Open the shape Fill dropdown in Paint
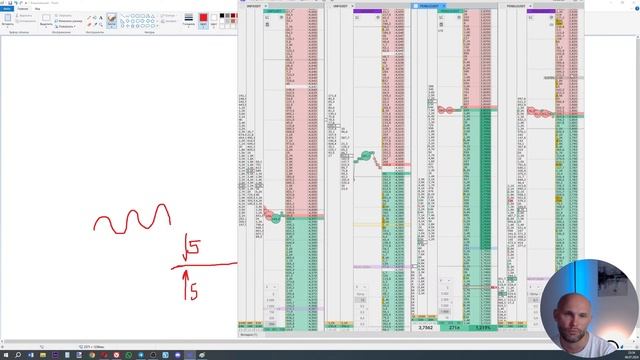 [x=169, y=21]
